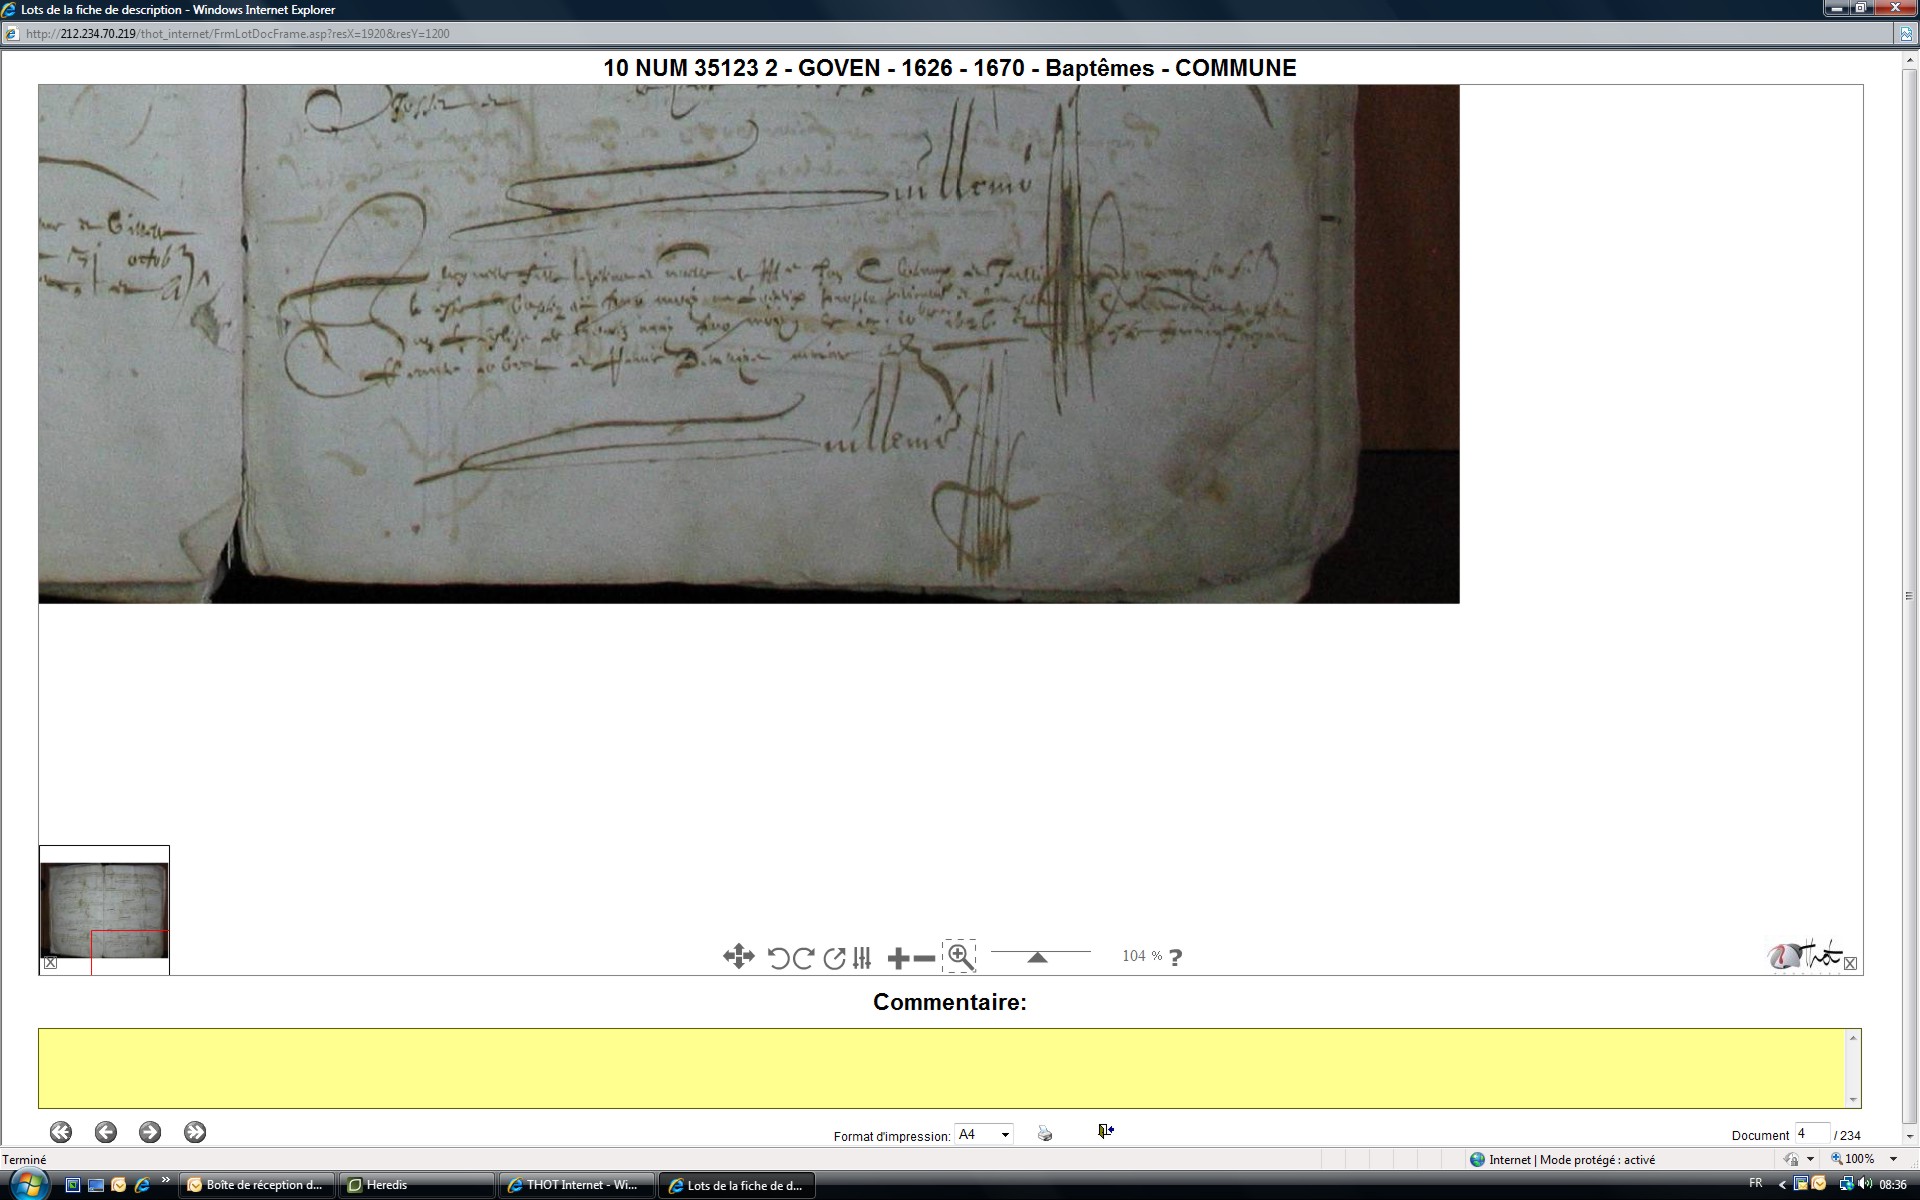Open image adjustment sliders tool

tap(862, 958)
